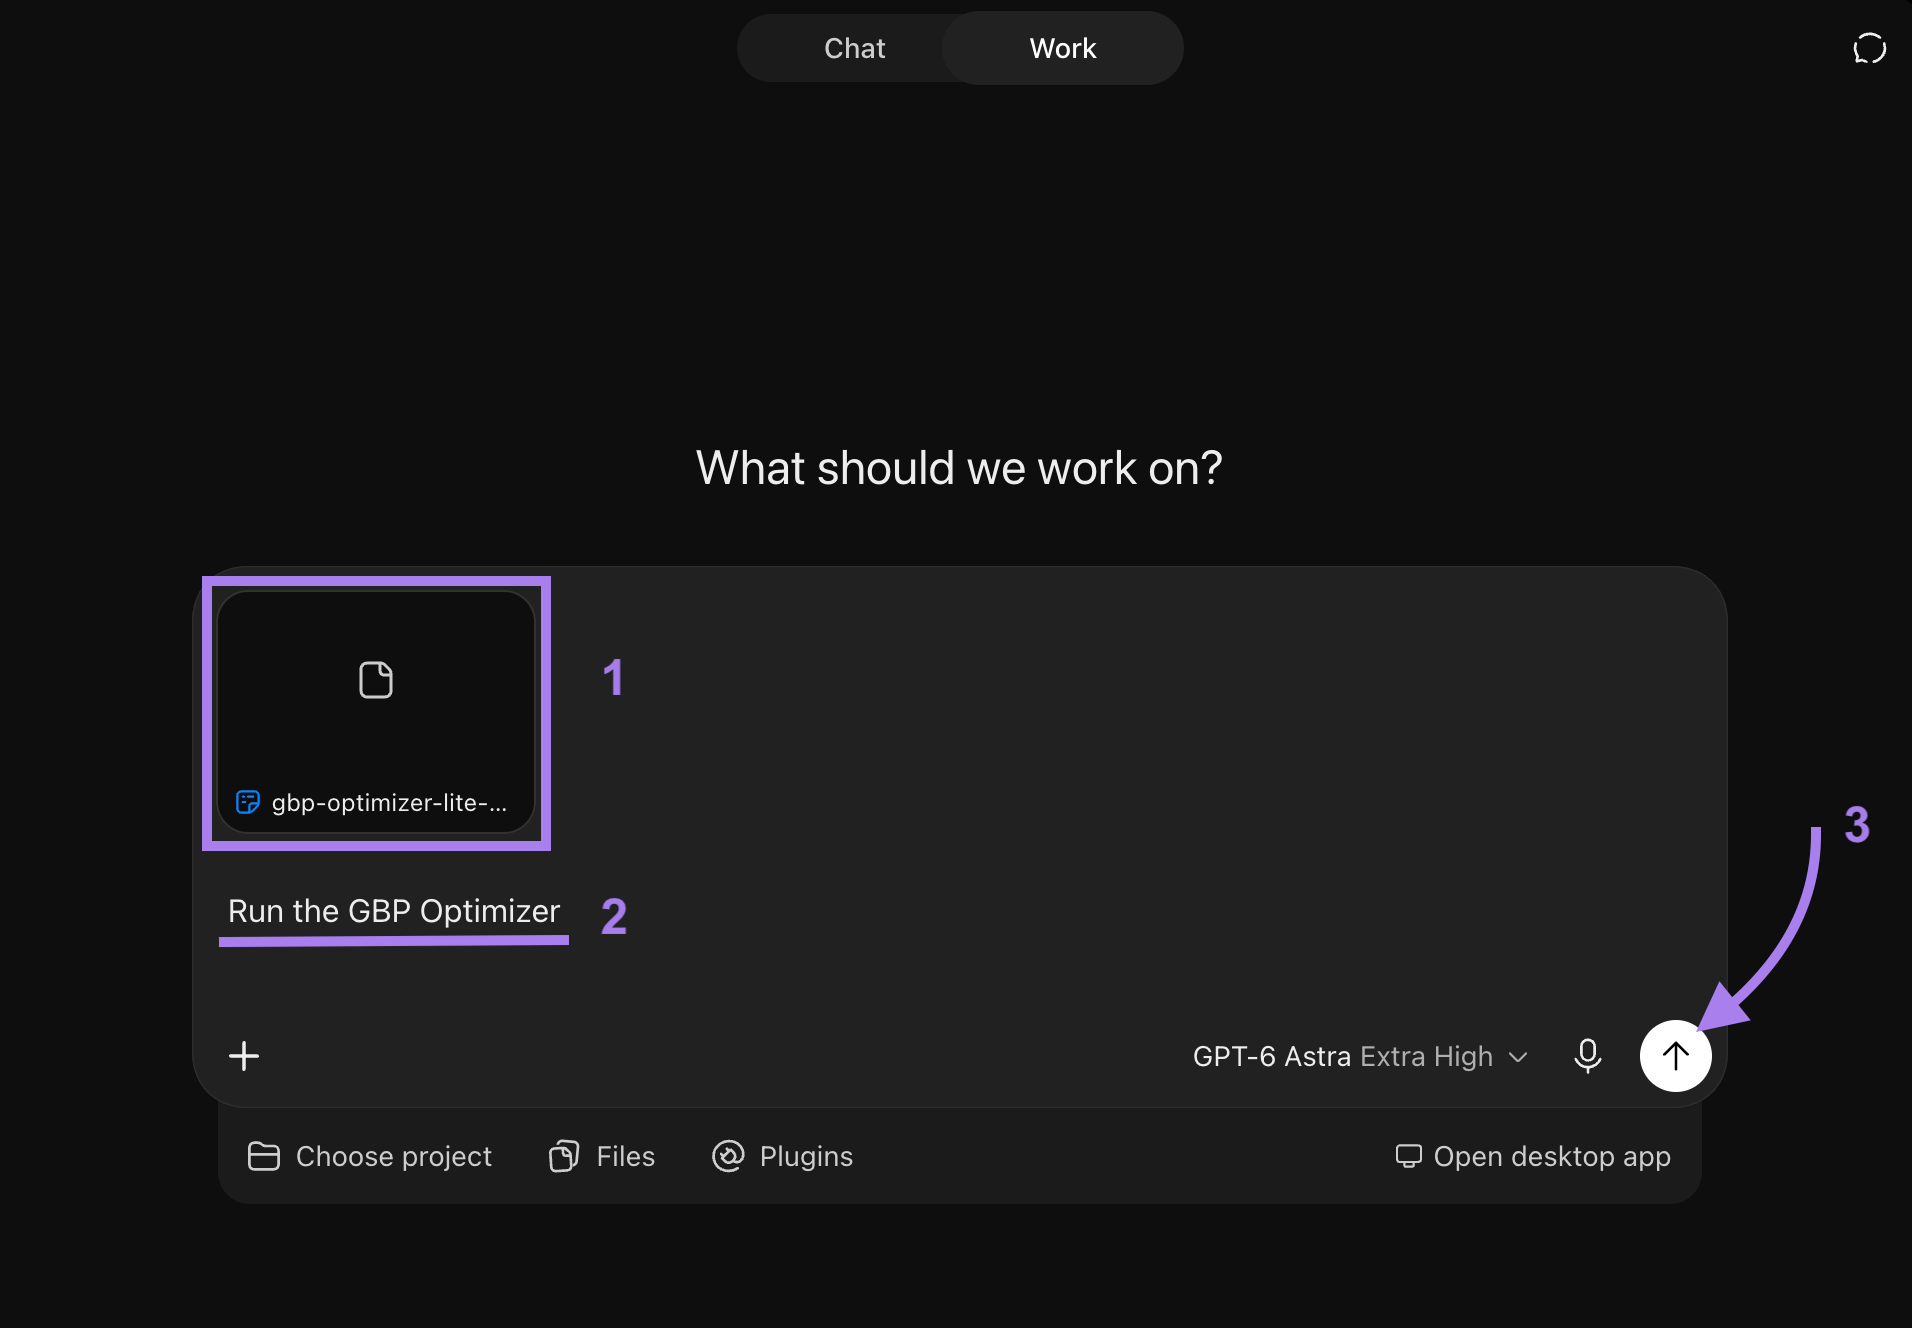
Task: Click the blue file-type icon on the attachment
Action: pos(247,802)
